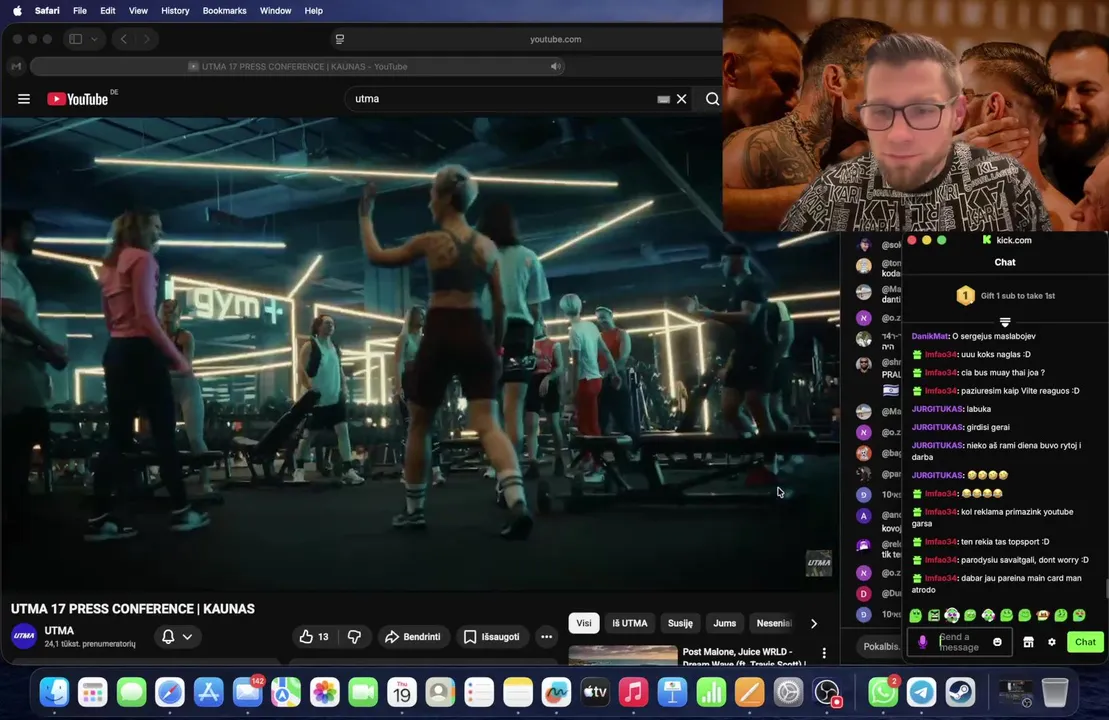Open the UTMA channel name link
This screenshot has width=1109, height=720.
pos(59,630)
